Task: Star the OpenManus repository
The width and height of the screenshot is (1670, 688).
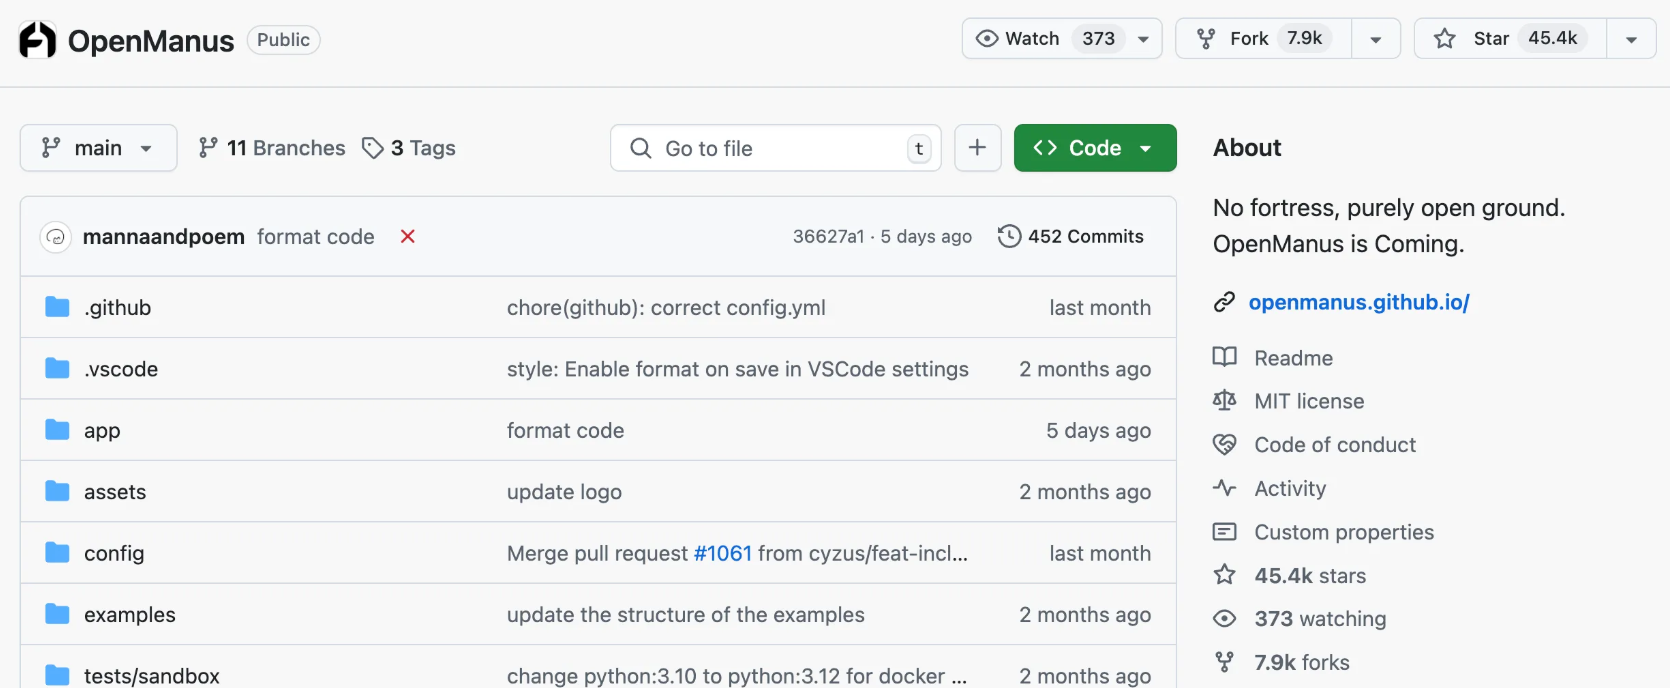Action: pos(1510,39)
